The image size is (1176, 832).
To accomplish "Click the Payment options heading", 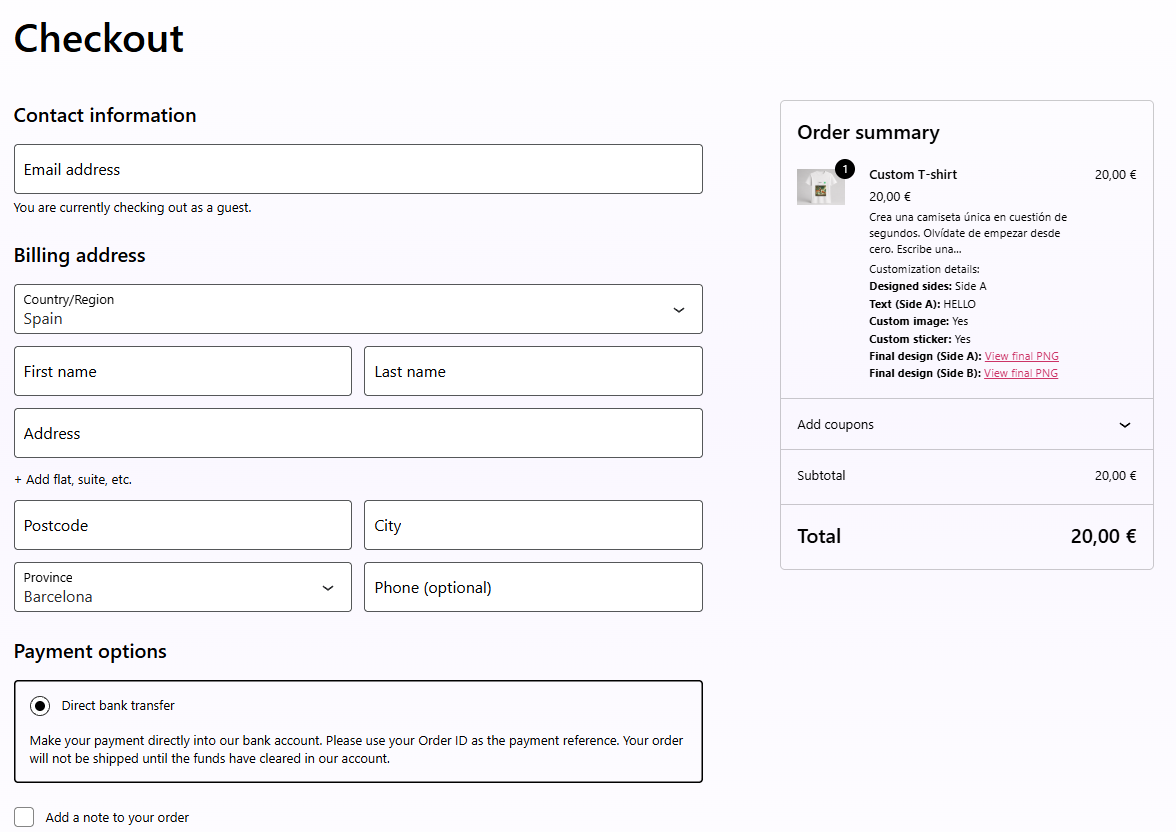I will click(90, 651).
